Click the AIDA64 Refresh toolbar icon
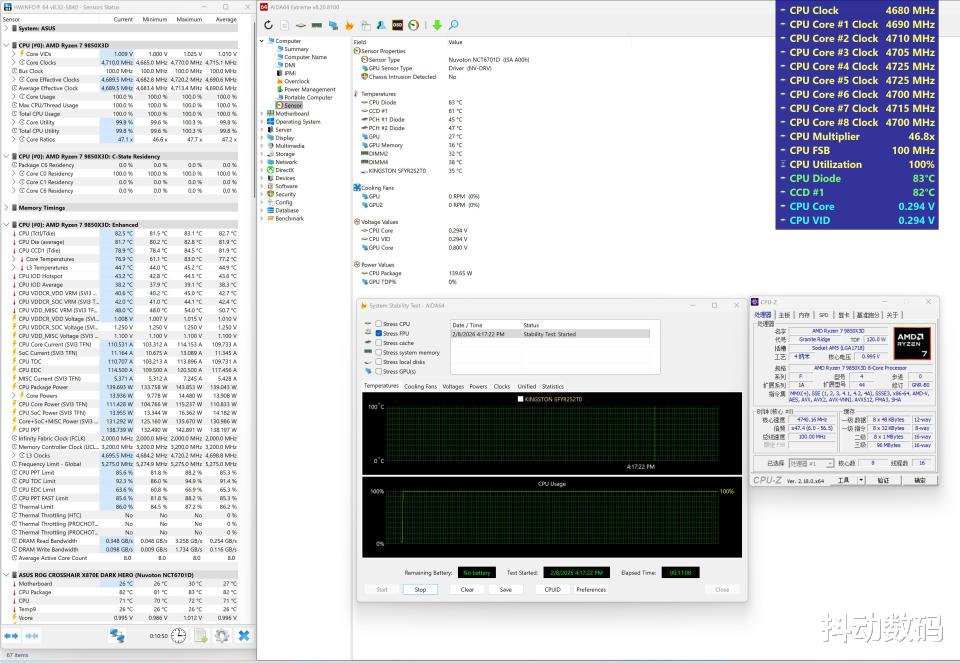The image size is (960, 663). tap(268, 25)
